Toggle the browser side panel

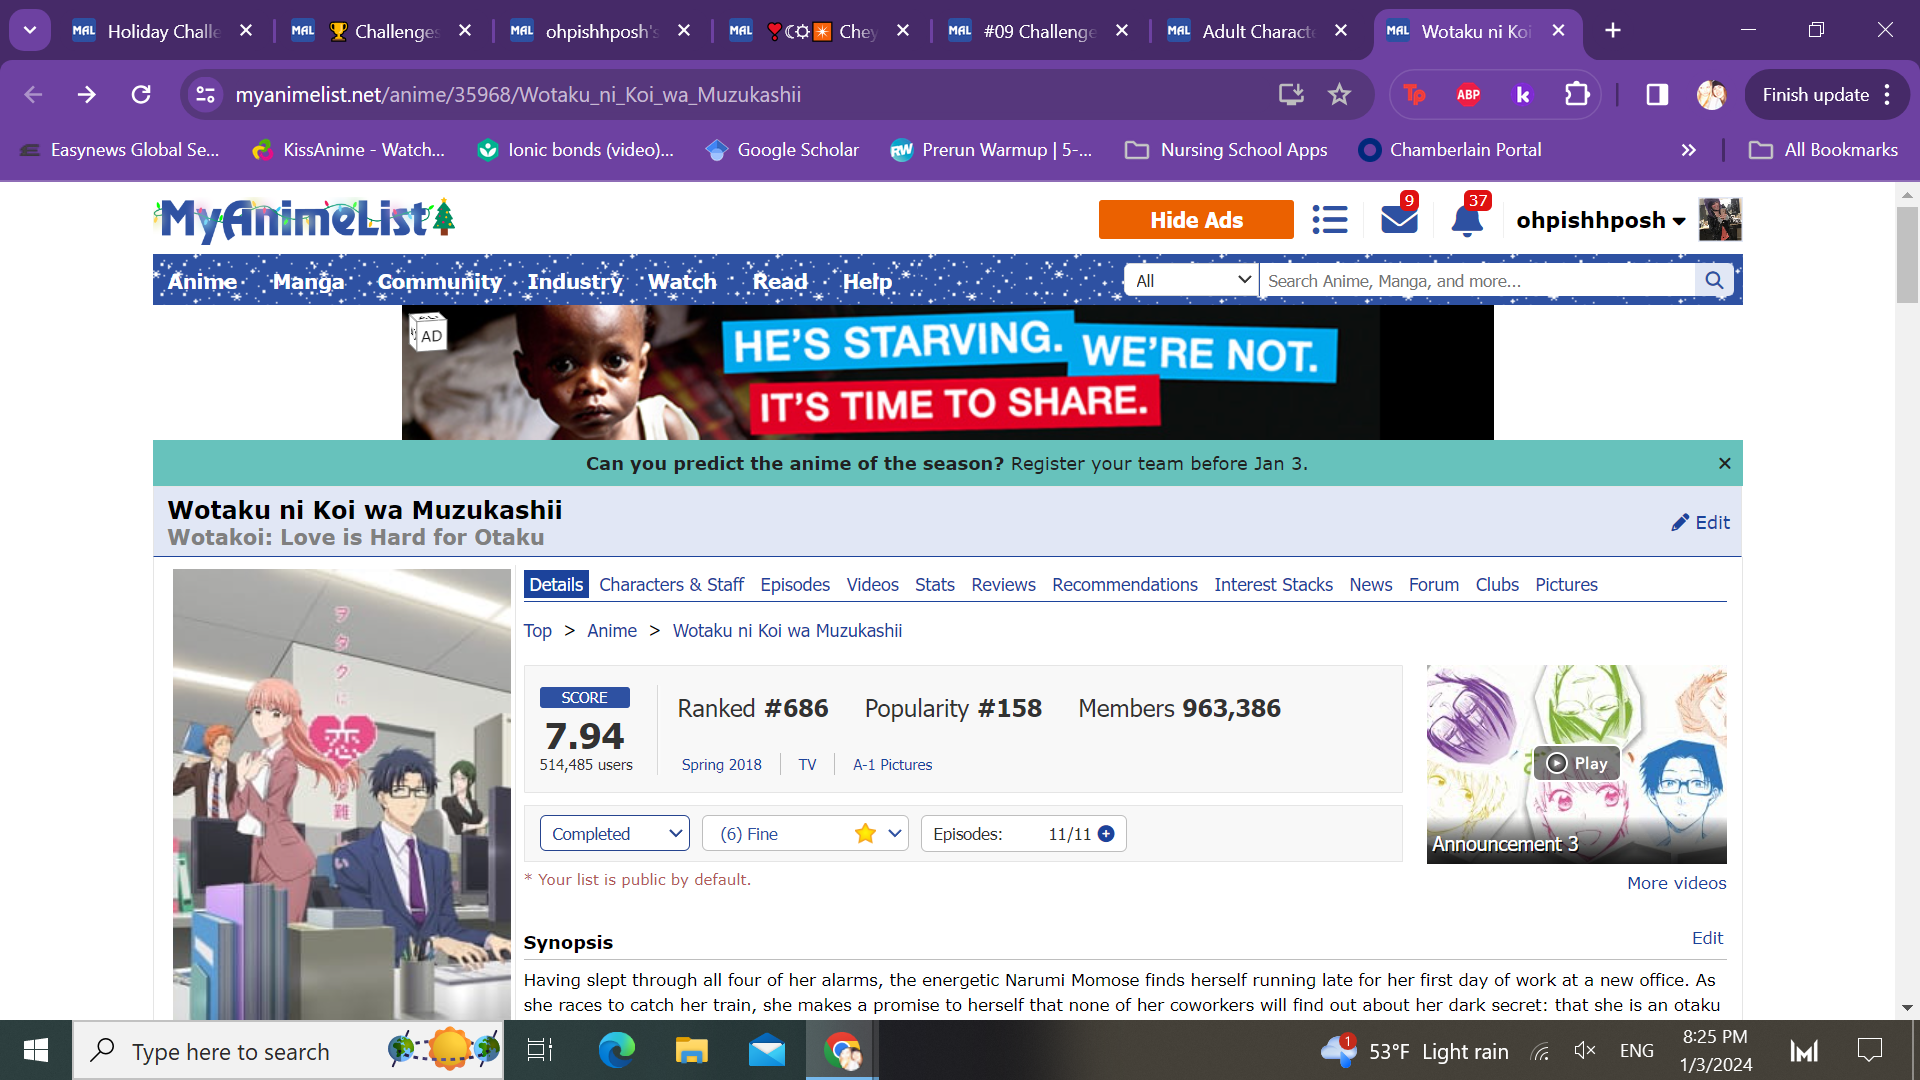pos(1657,95)
